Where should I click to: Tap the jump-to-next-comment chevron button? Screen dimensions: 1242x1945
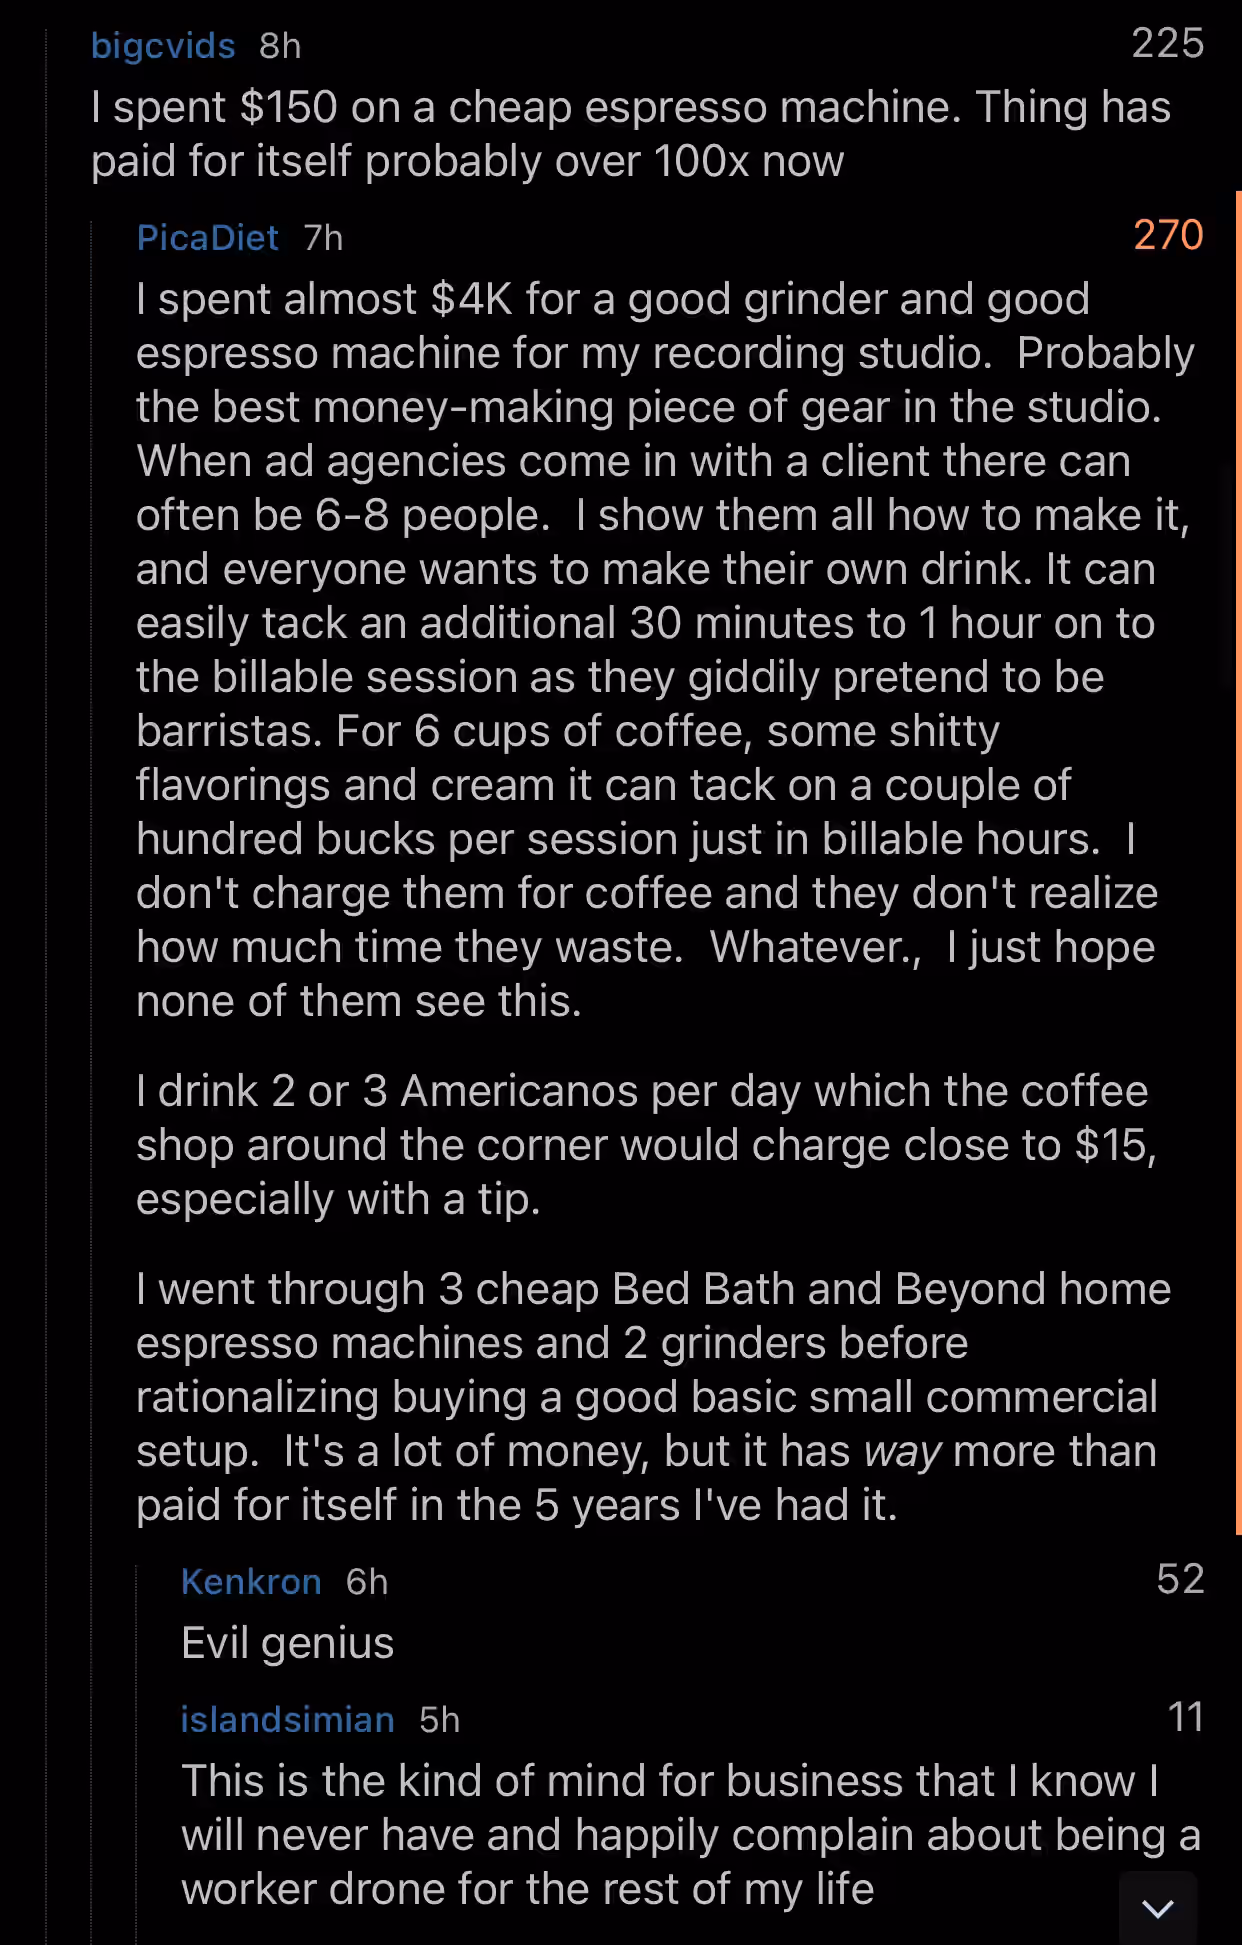coord(1158,1908)
